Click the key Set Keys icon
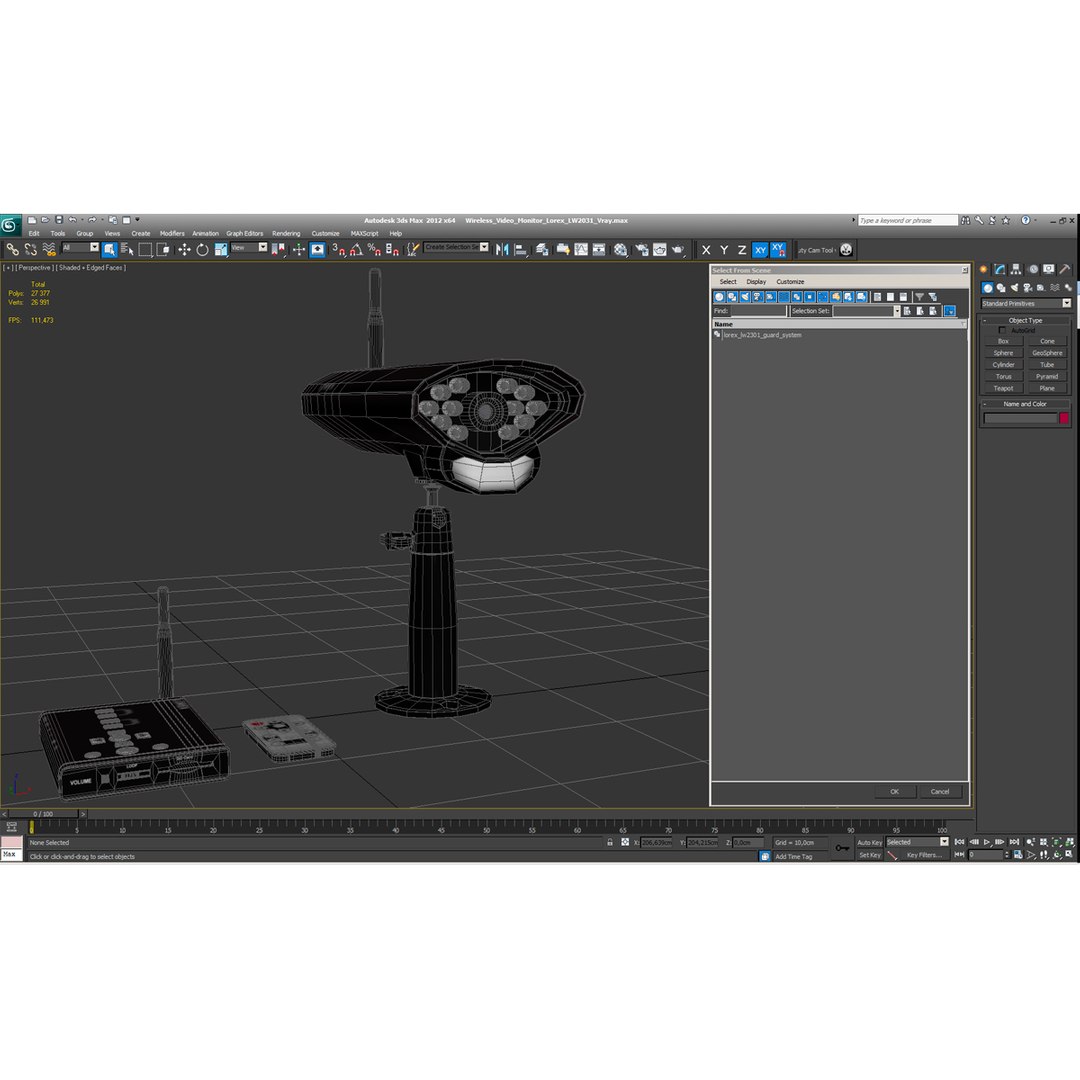The width and height of the screenshot is (1080, 1080). coord(842,848)
